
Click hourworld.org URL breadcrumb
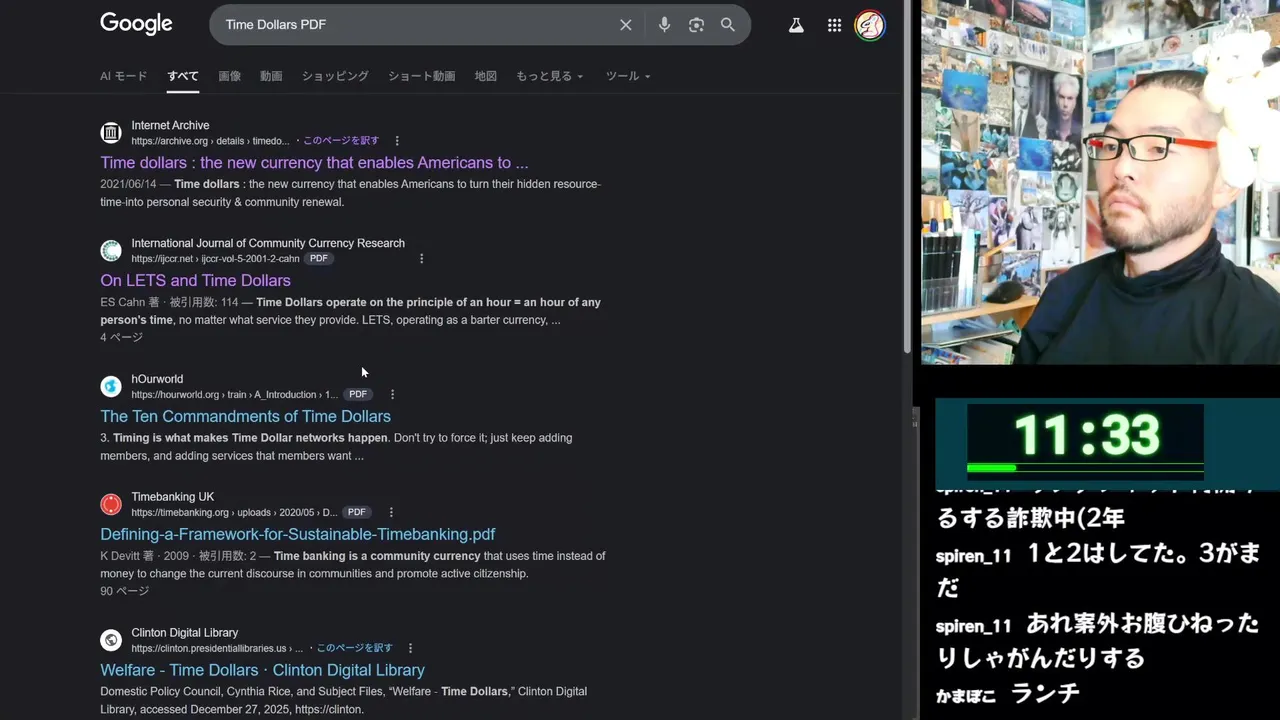coord(234,395)
